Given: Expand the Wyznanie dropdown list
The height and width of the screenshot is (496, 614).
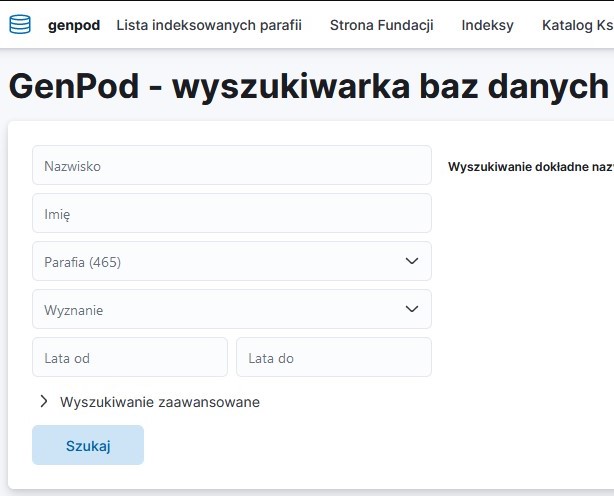Looking at the screenshot, I should (220, 309).
